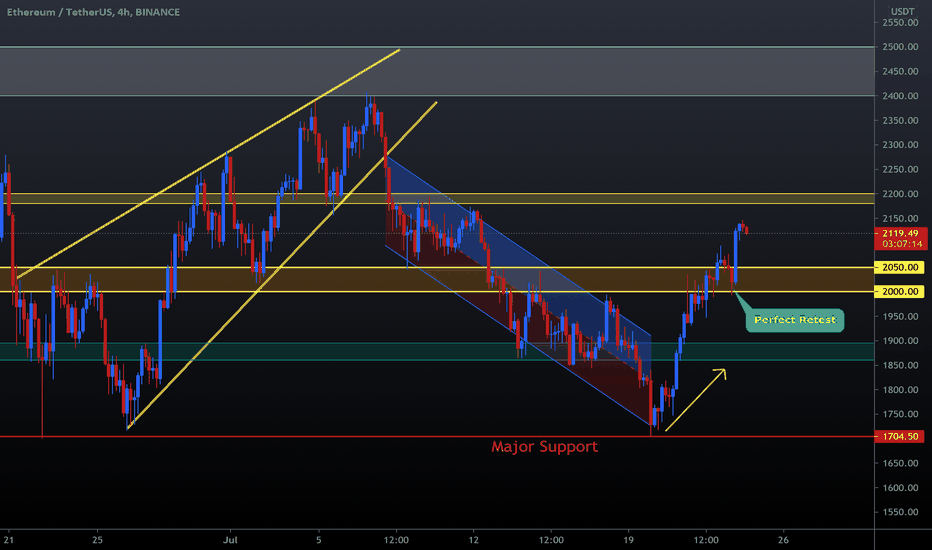Click the Ethereum / TetherUS chart title
This screenshot has width=932, height=550.
tap(93, 12)
